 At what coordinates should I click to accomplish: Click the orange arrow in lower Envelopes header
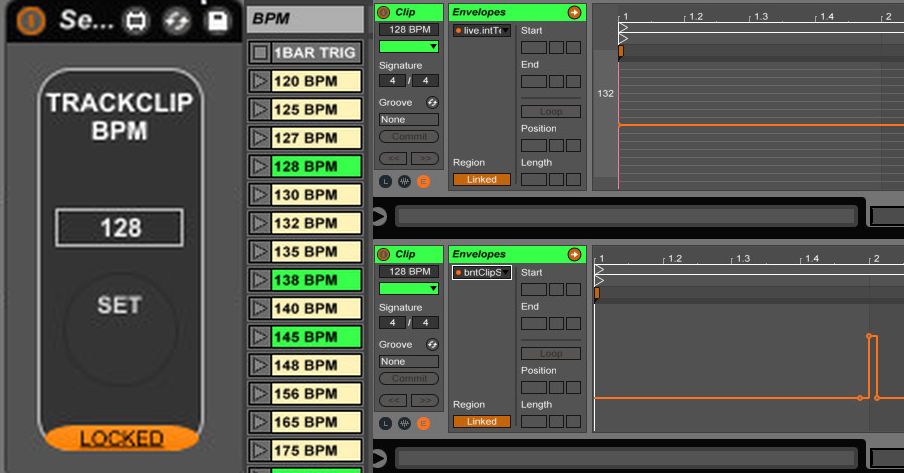pyautogui.click(x=574, y=254)
